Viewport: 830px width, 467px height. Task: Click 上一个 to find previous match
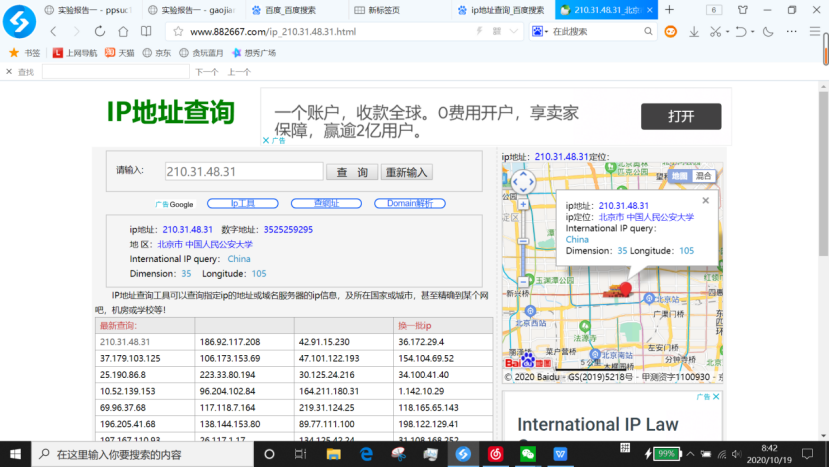coord(239,72)
